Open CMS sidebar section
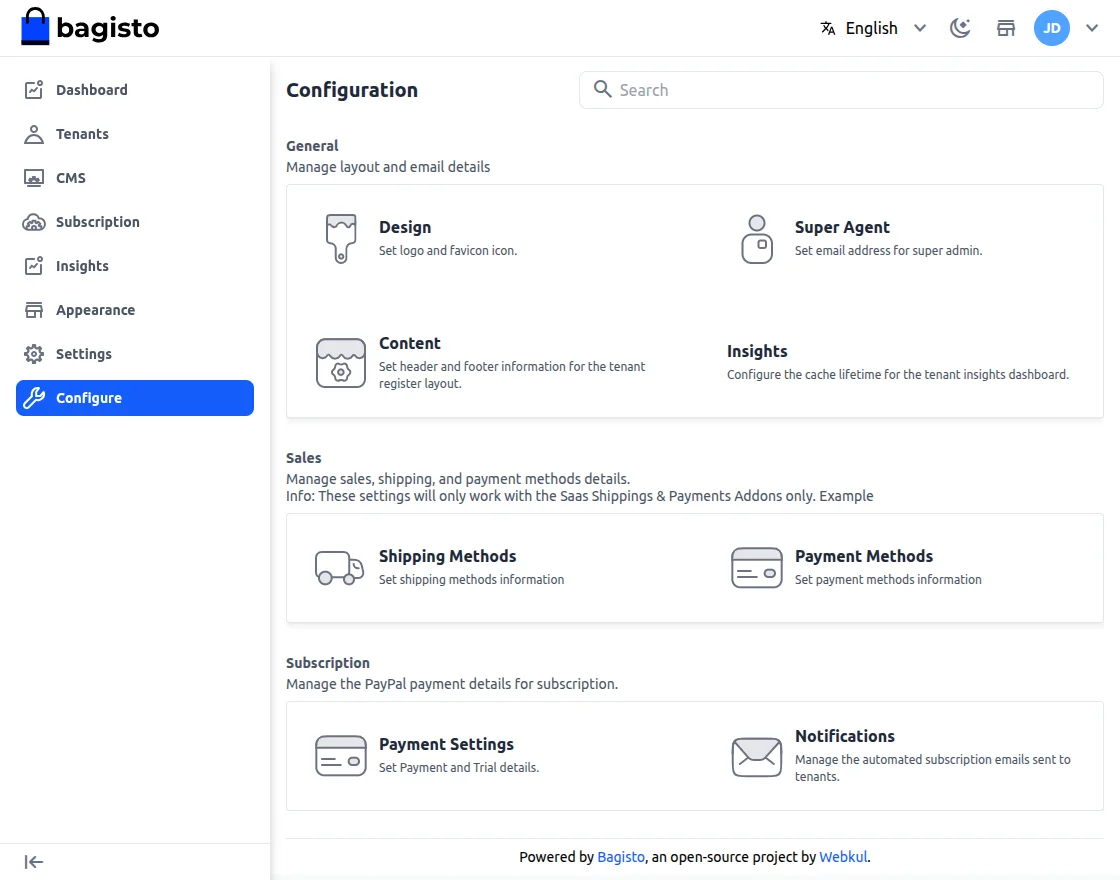 pyautogui.click(x=135, y=178)
